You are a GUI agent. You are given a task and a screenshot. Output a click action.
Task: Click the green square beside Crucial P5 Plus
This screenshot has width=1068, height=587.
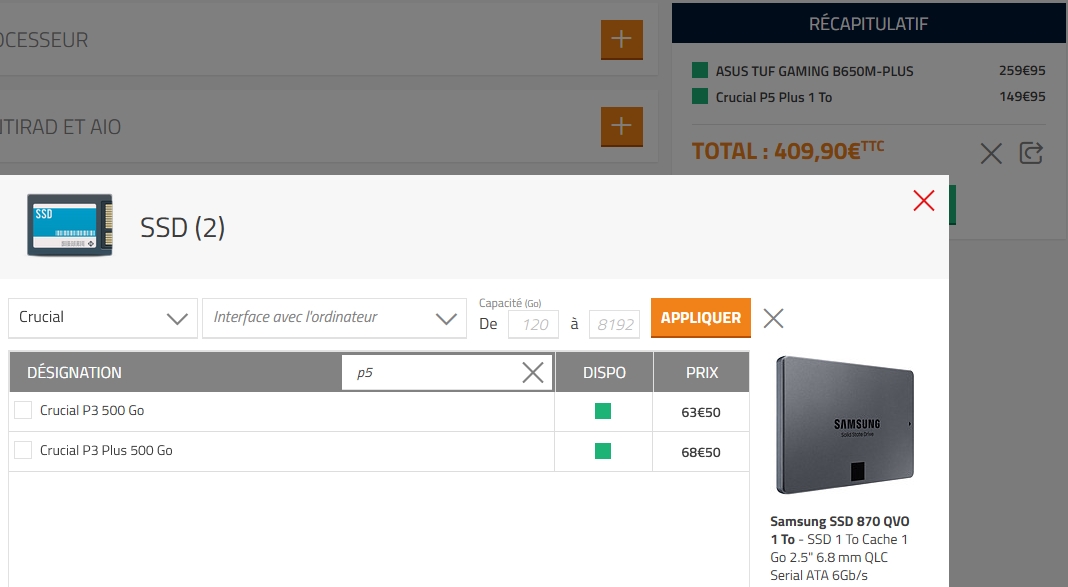[700, 96]
